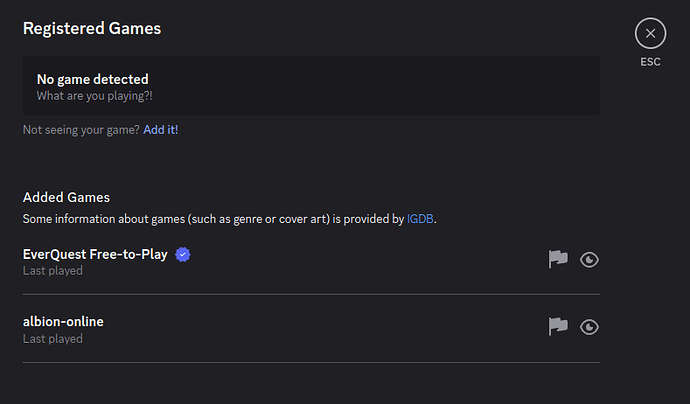Click the 'What are you playing?!' subtitle
Image resolution: width=690 pixels, height=404 pixels.
pos(95,96)
